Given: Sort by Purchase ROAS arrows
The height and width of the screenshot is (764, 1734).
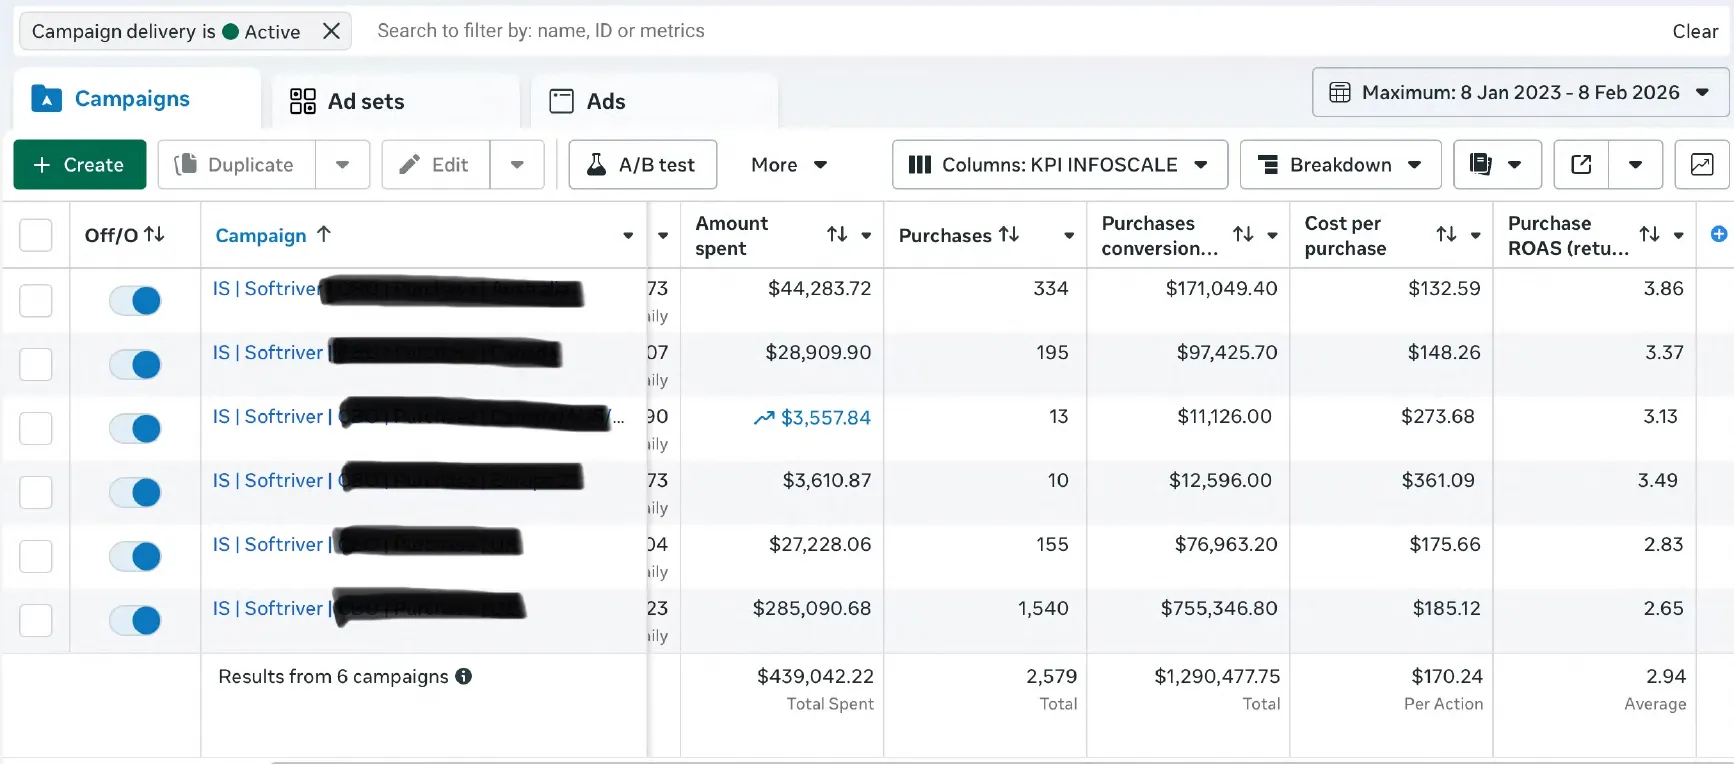Looking at the screenshot, I should coord(1649,234).
